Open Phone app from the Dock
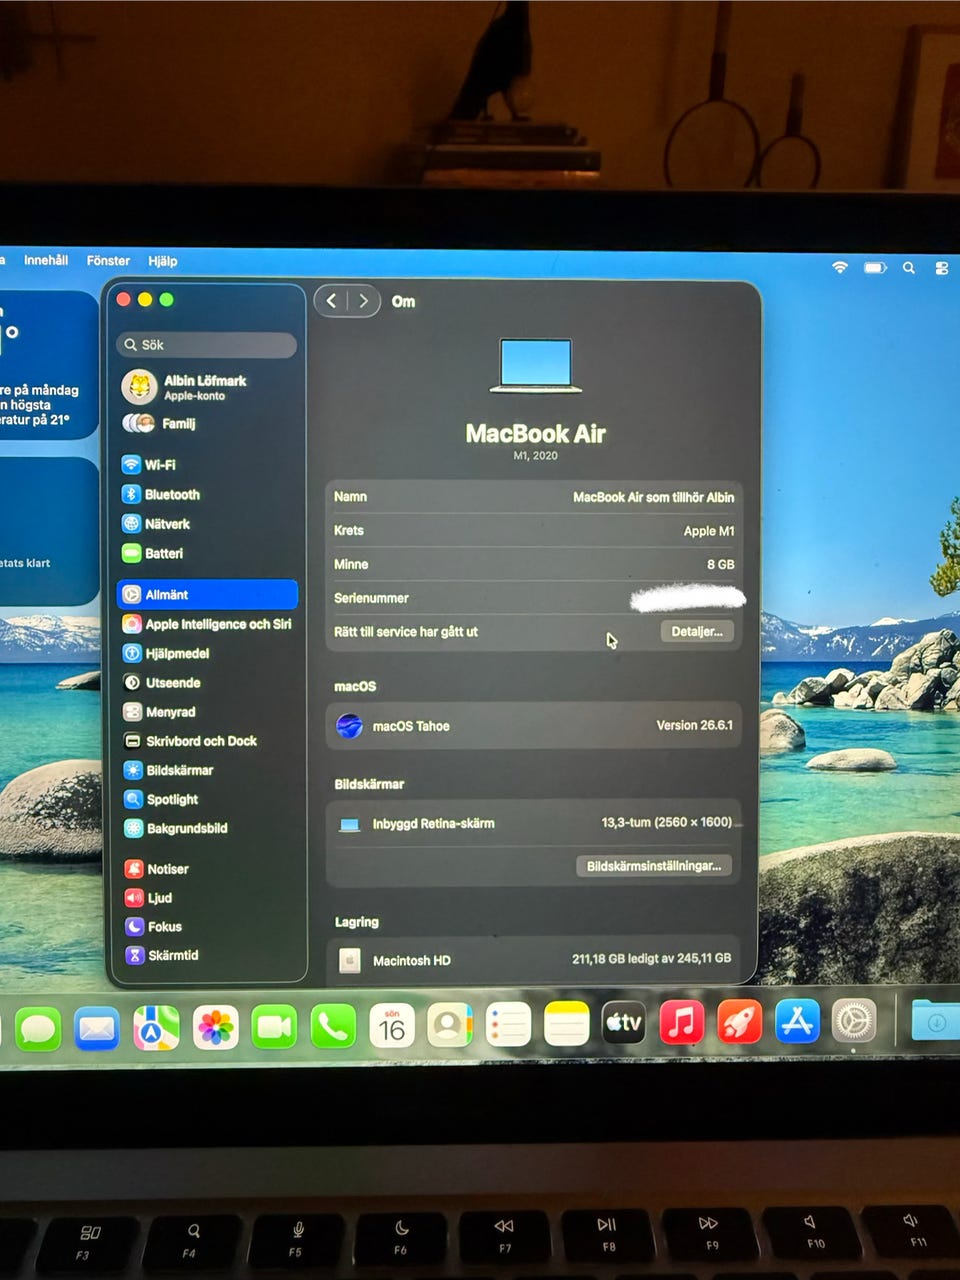Viewport: 960px width, 1280px height. tap(332, 1026)
